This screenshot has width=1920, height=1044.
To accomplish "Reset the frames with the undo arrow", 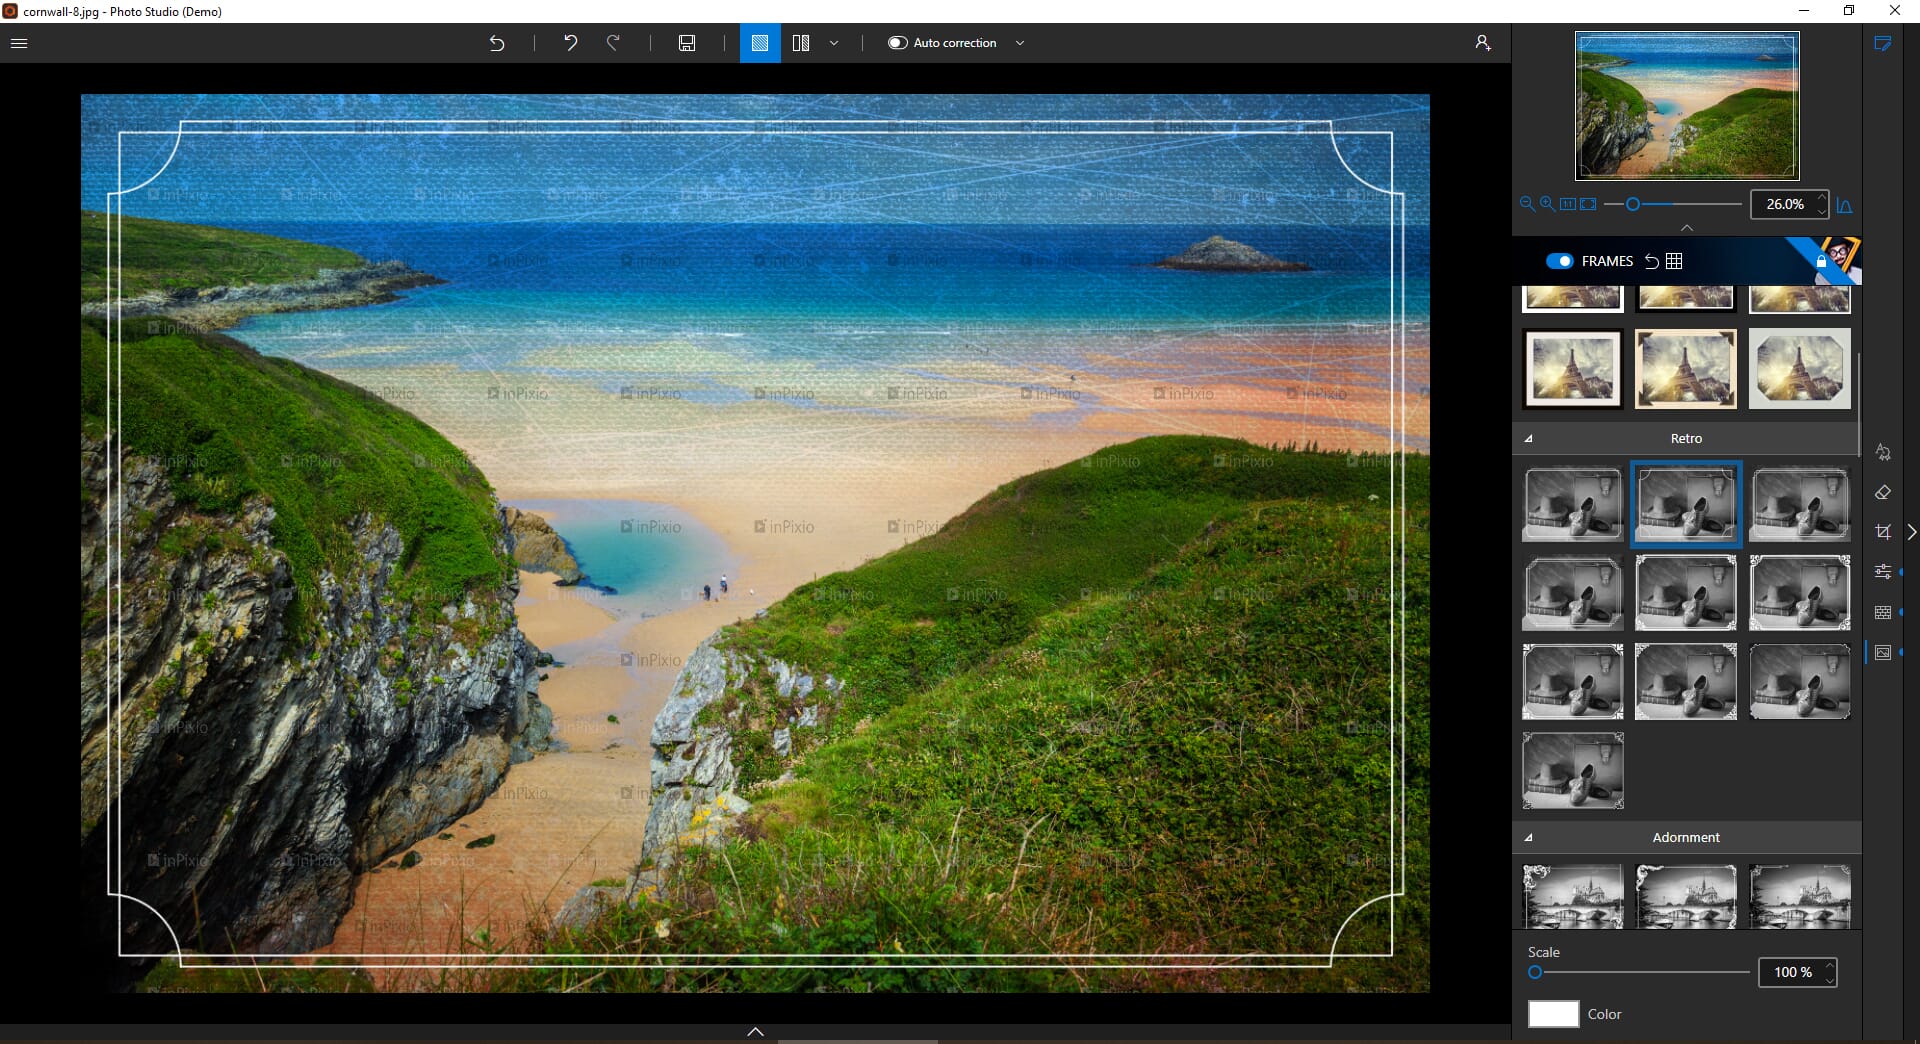I will click(1652, 261).
